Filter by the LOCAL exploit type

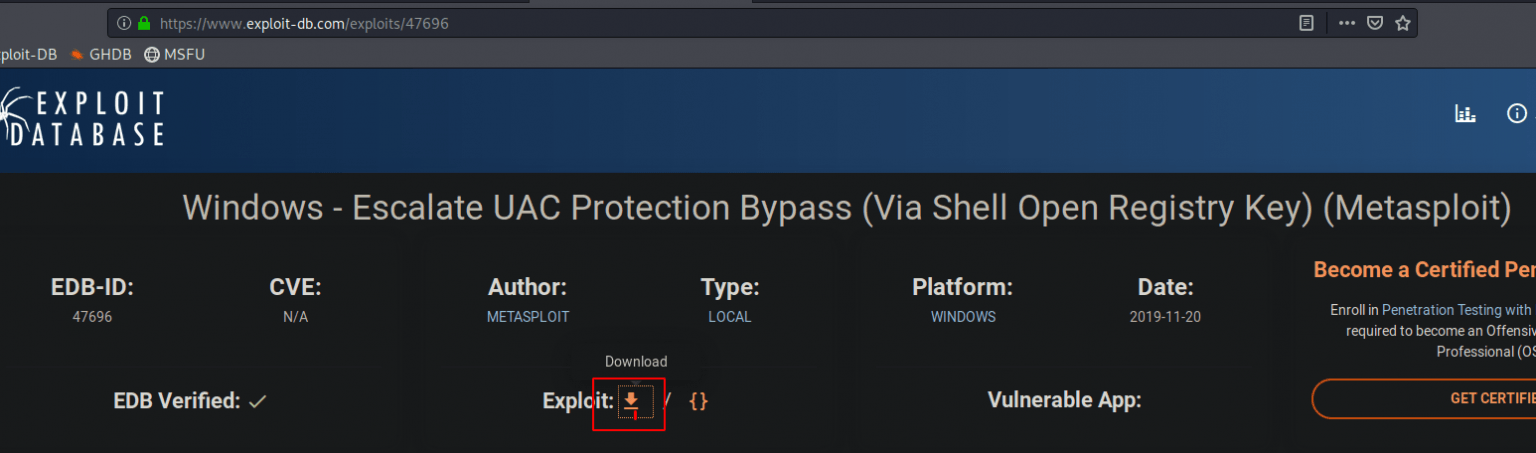729,317
